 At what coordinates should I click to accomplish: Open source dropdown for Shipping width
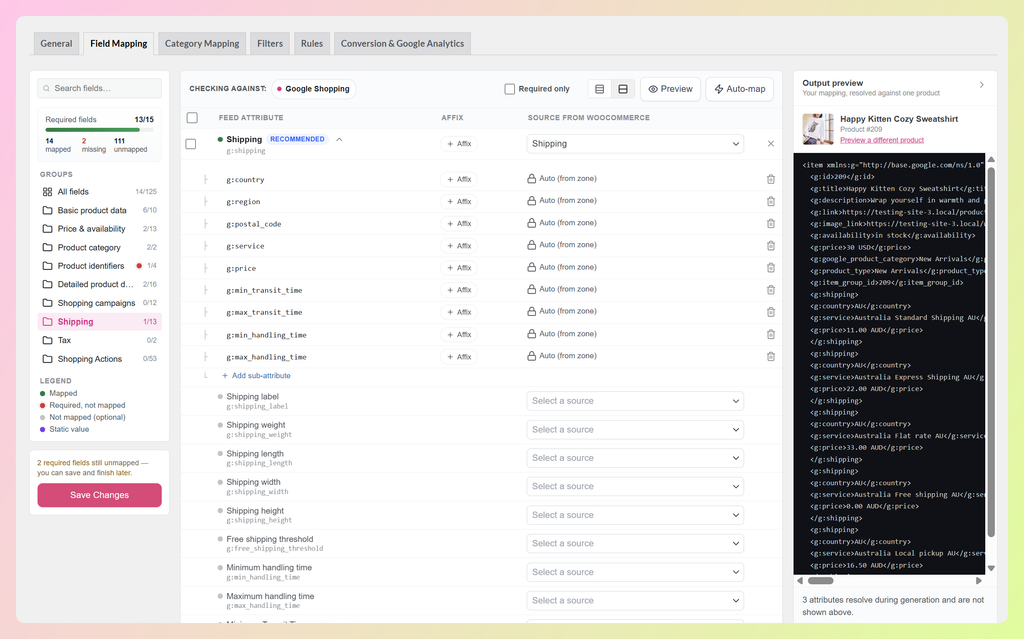click(x=635, y=487)
